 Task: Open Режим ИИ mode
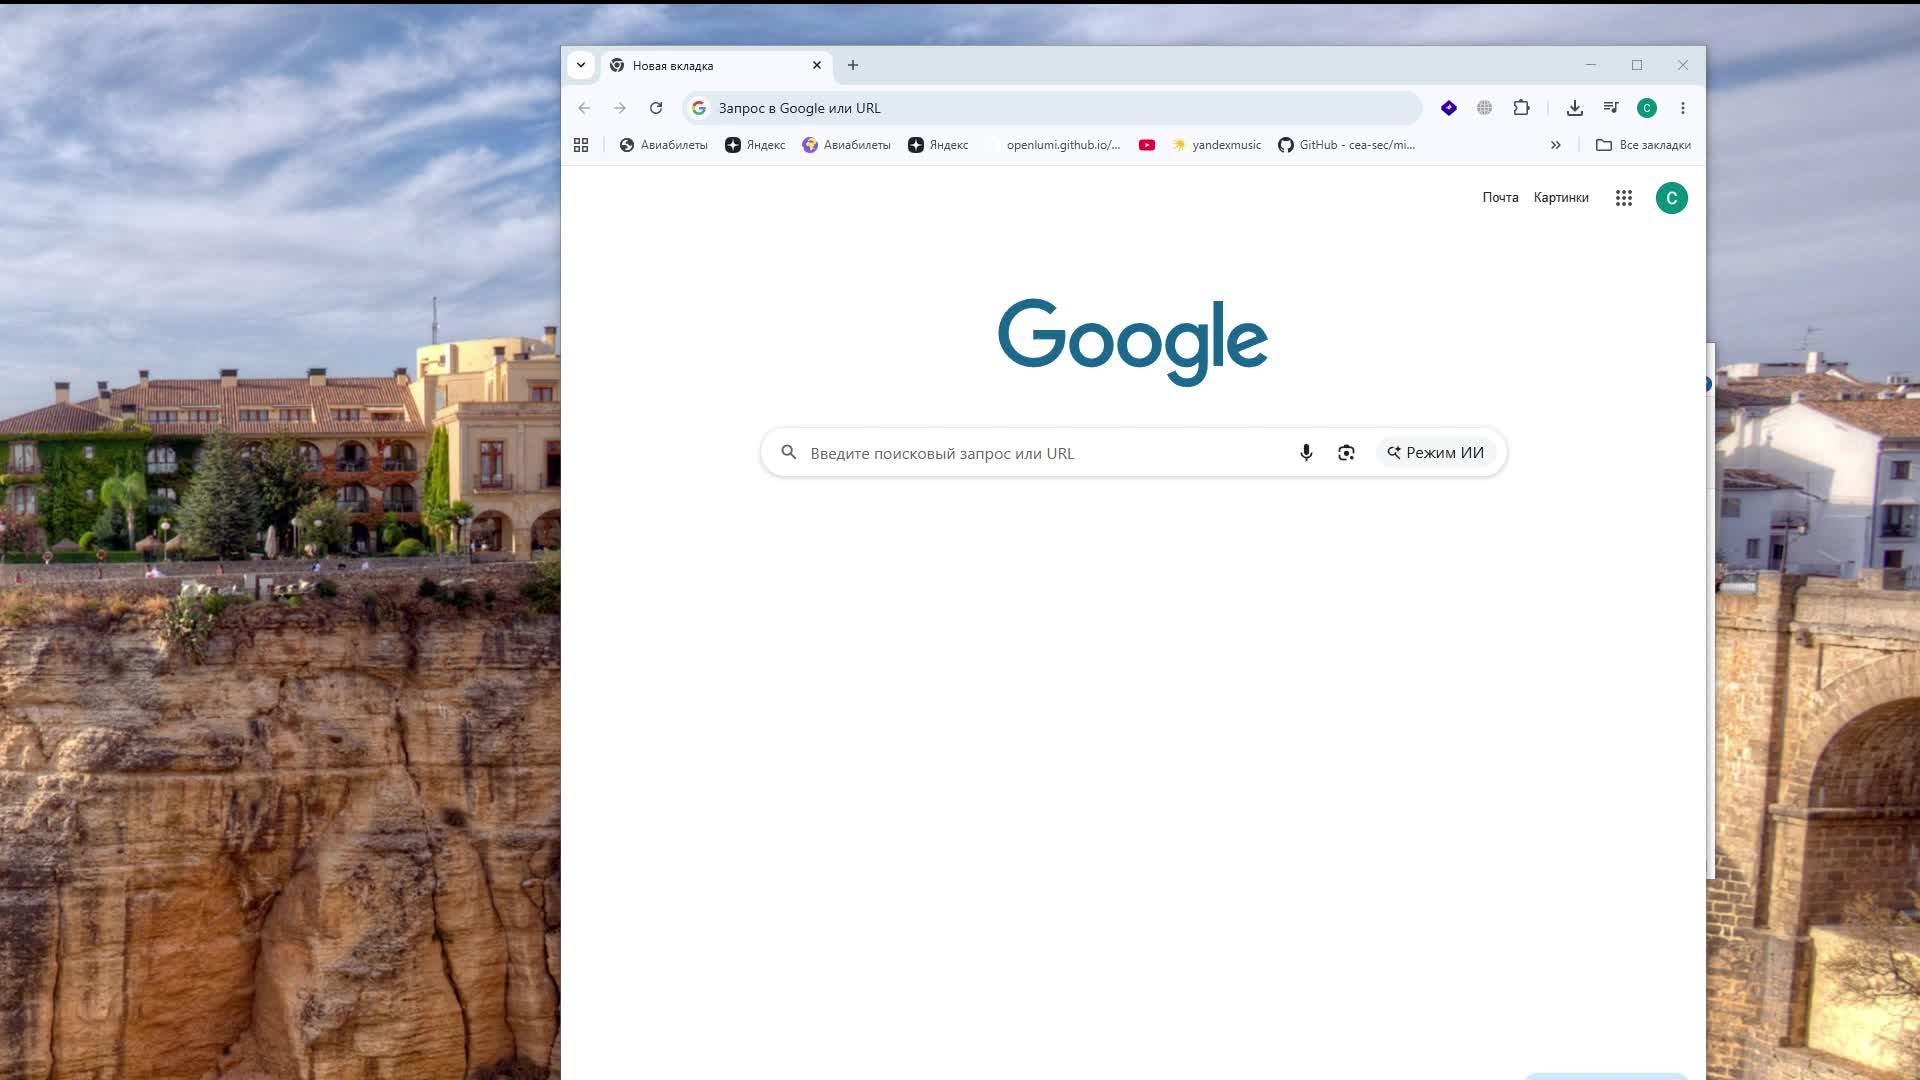point(1436,453)
